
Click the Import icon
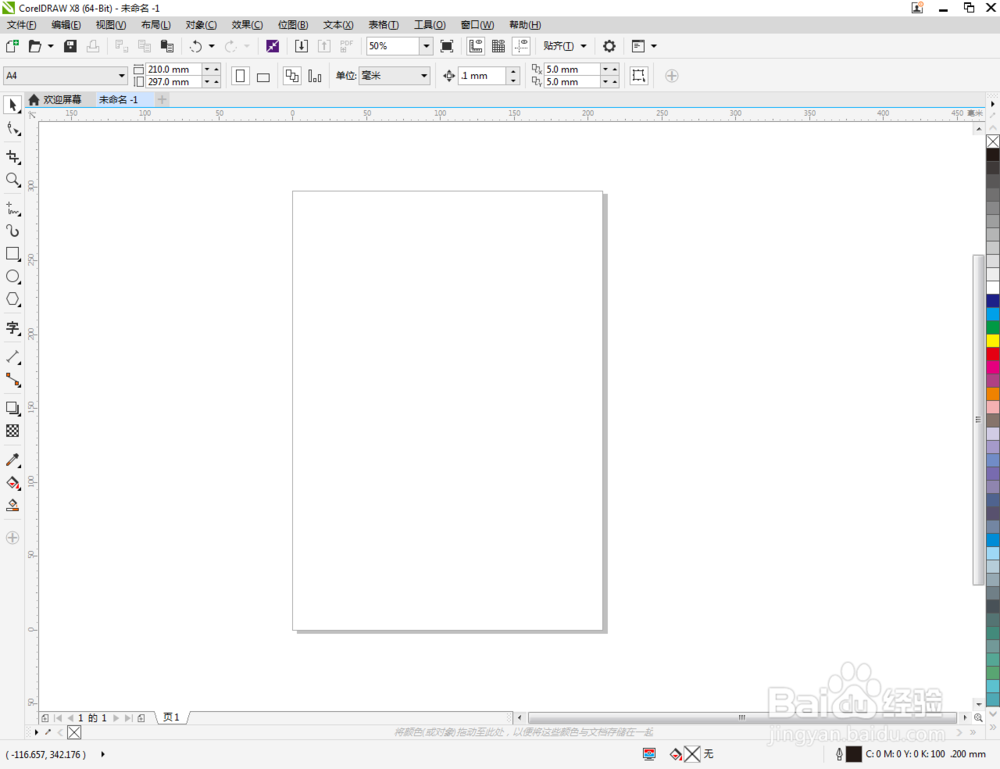[x=301, y=46]
